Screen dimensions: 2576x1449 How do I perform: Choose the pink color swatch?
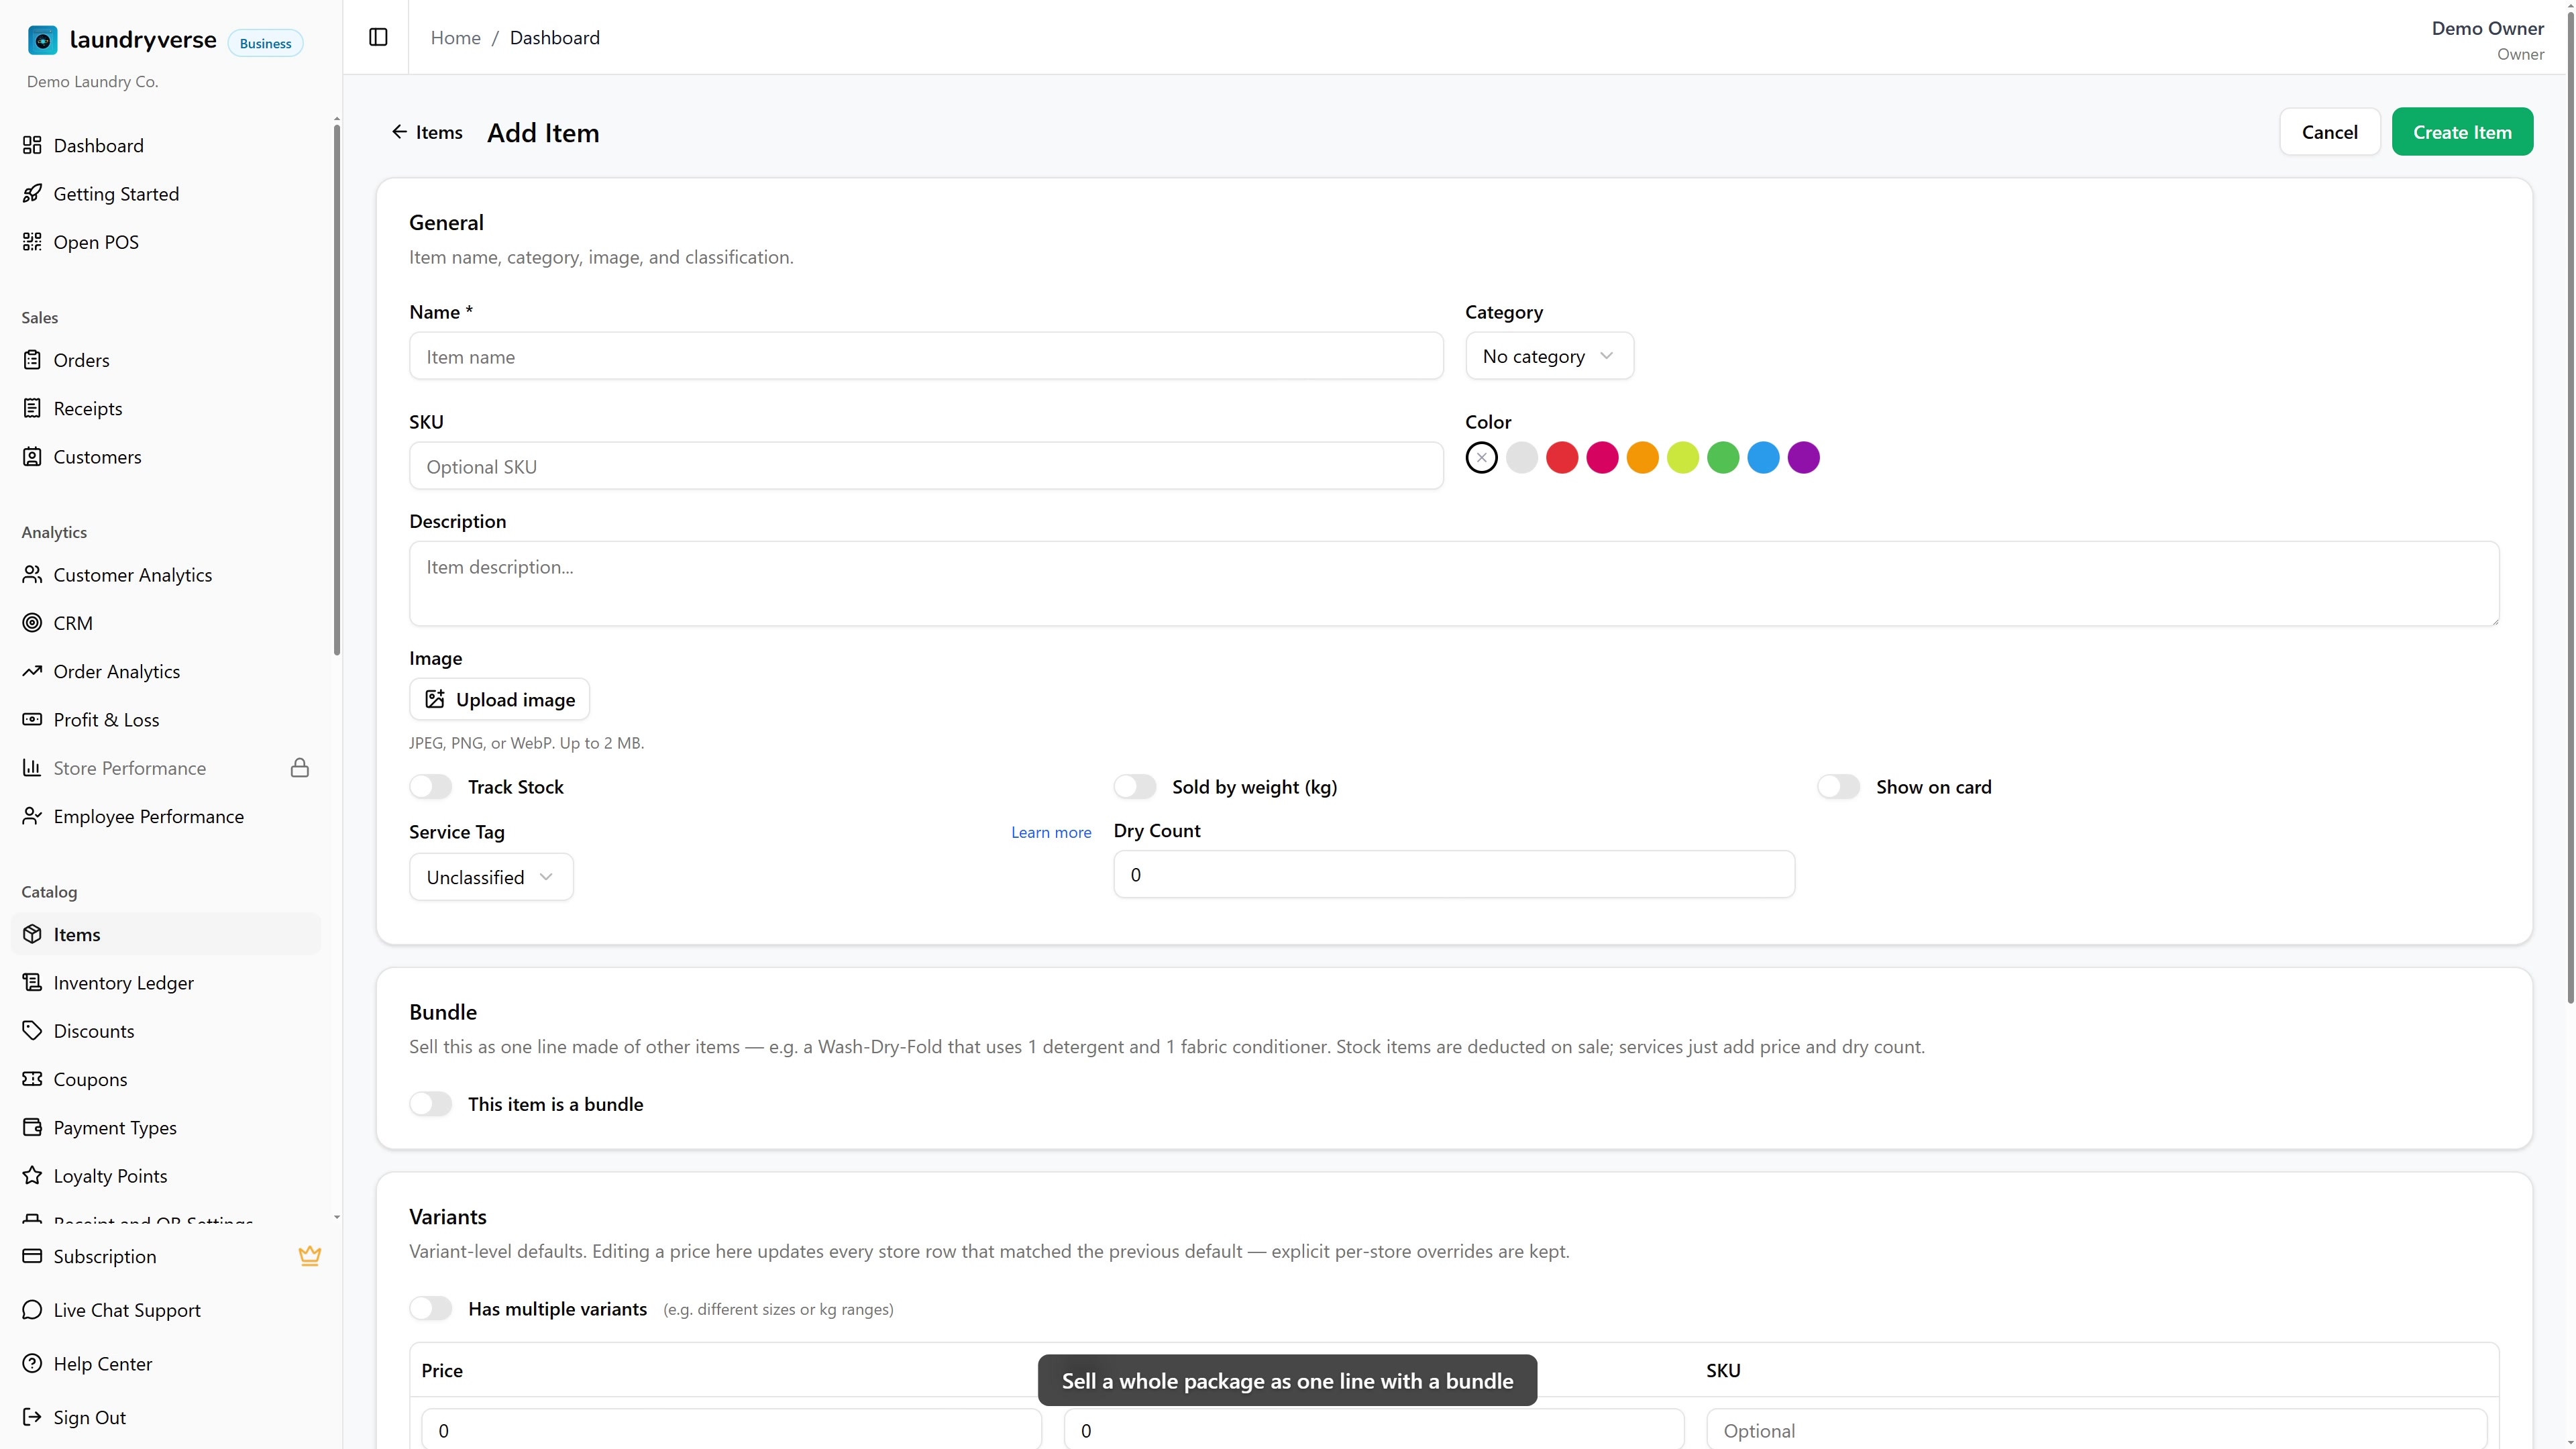(x=1602, y=458)
